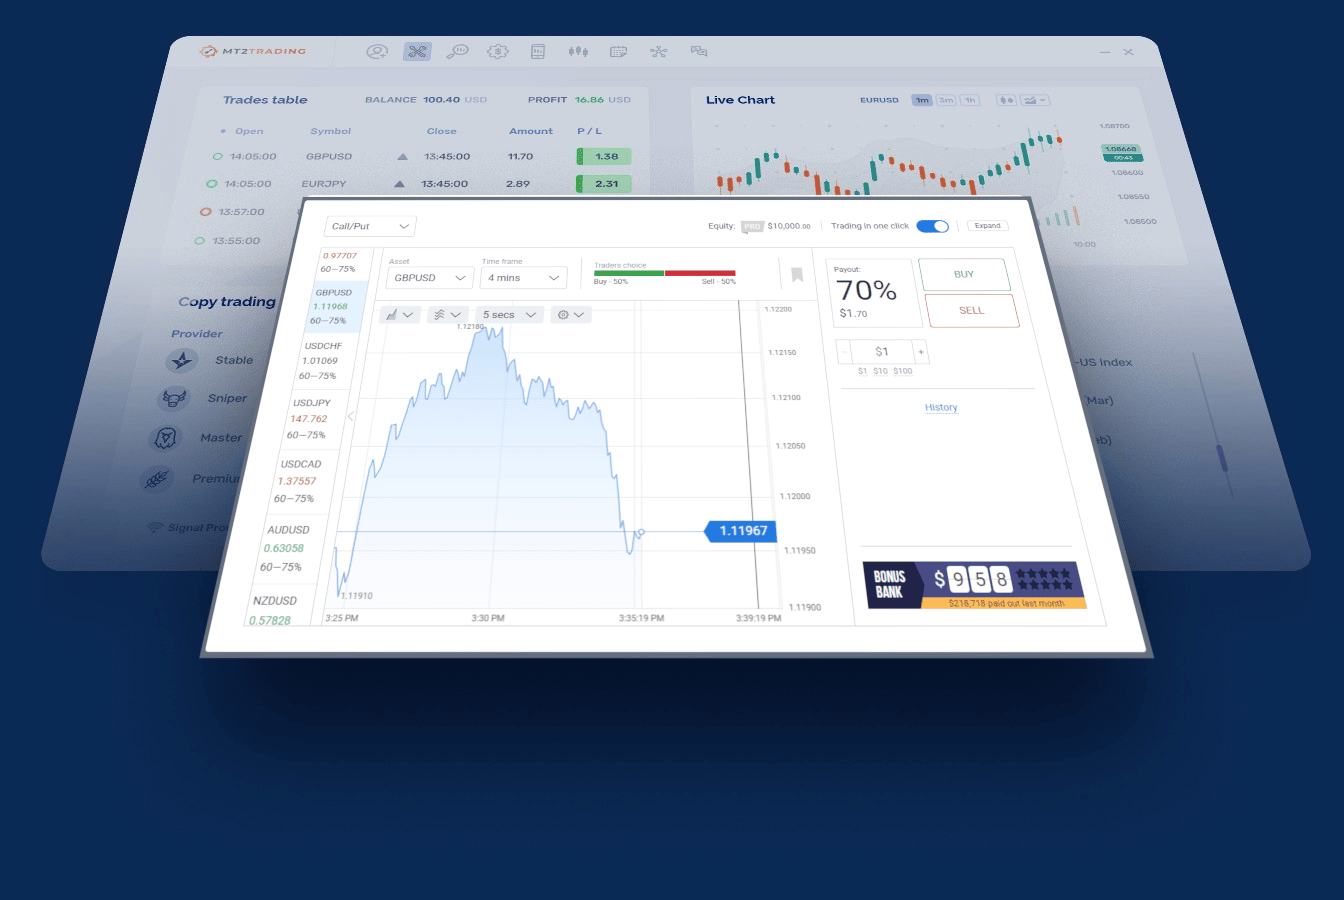The height and width of the screenshot is (900, 1344).
Task: Click the vertical slider handle in back window
Action: pyautogui.click(x=1221, y=458)
